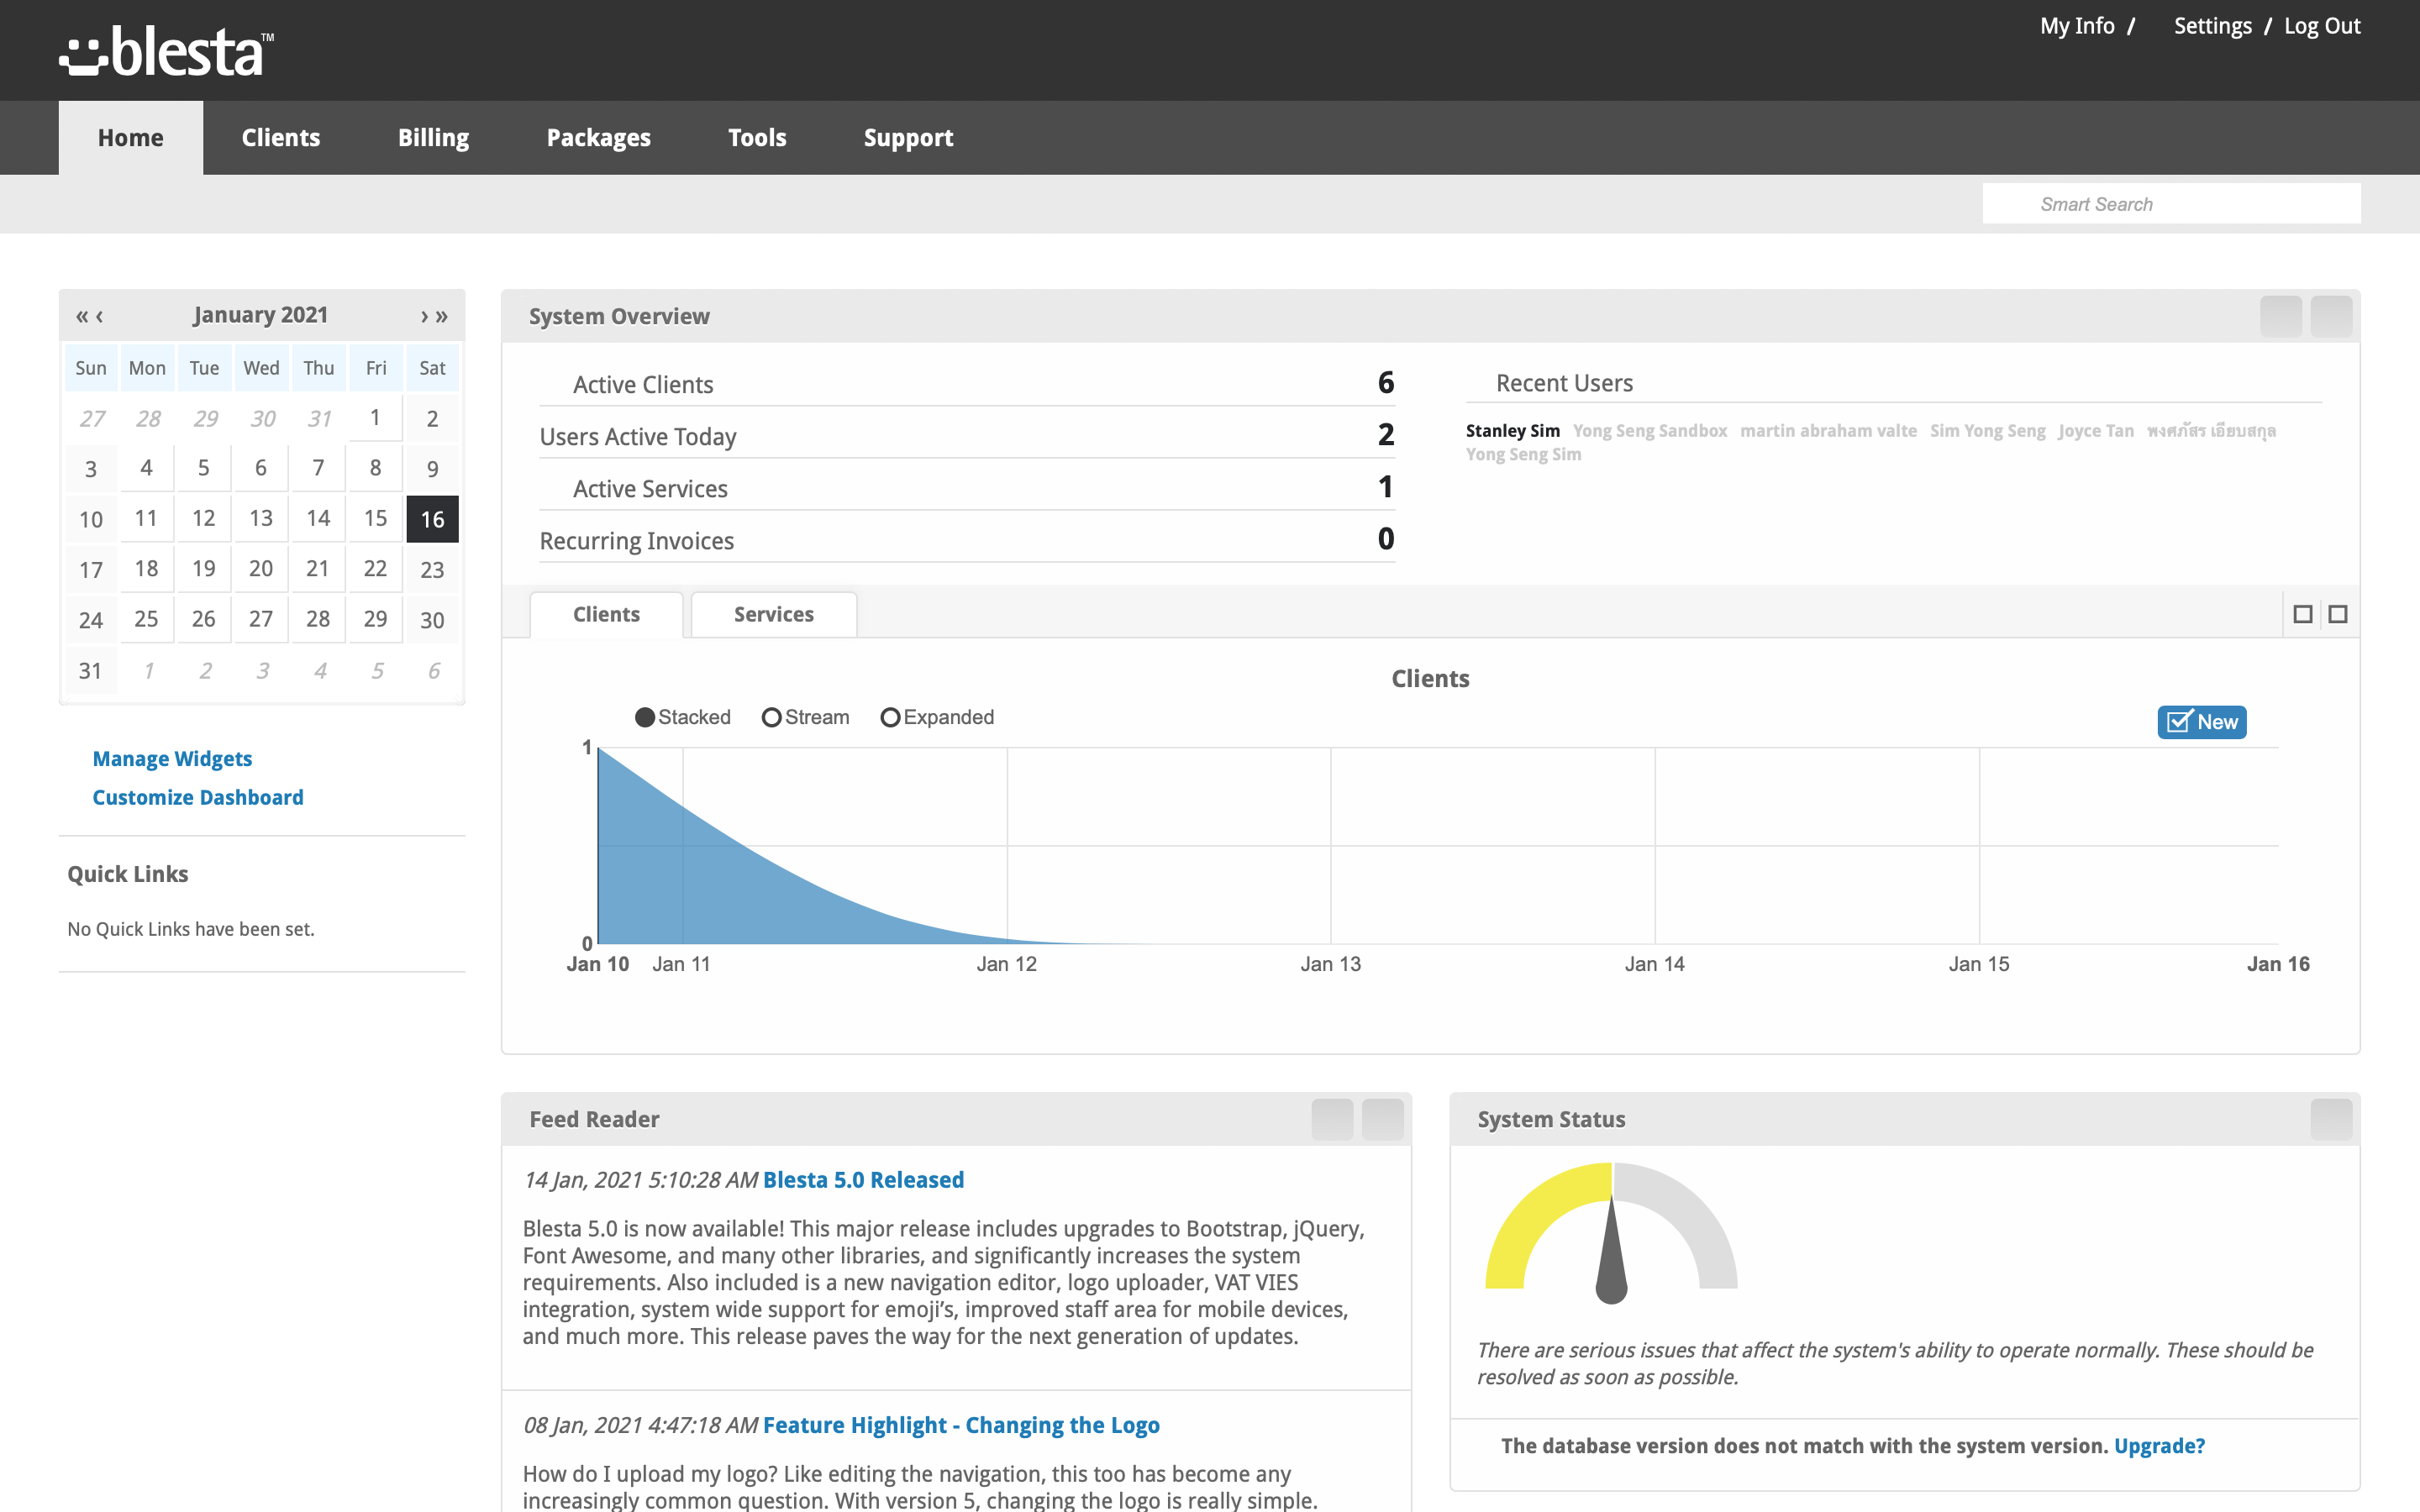Select date 31 in the calendar
This screenshot has height=1512, width=2420.
(x=90, y=670)
